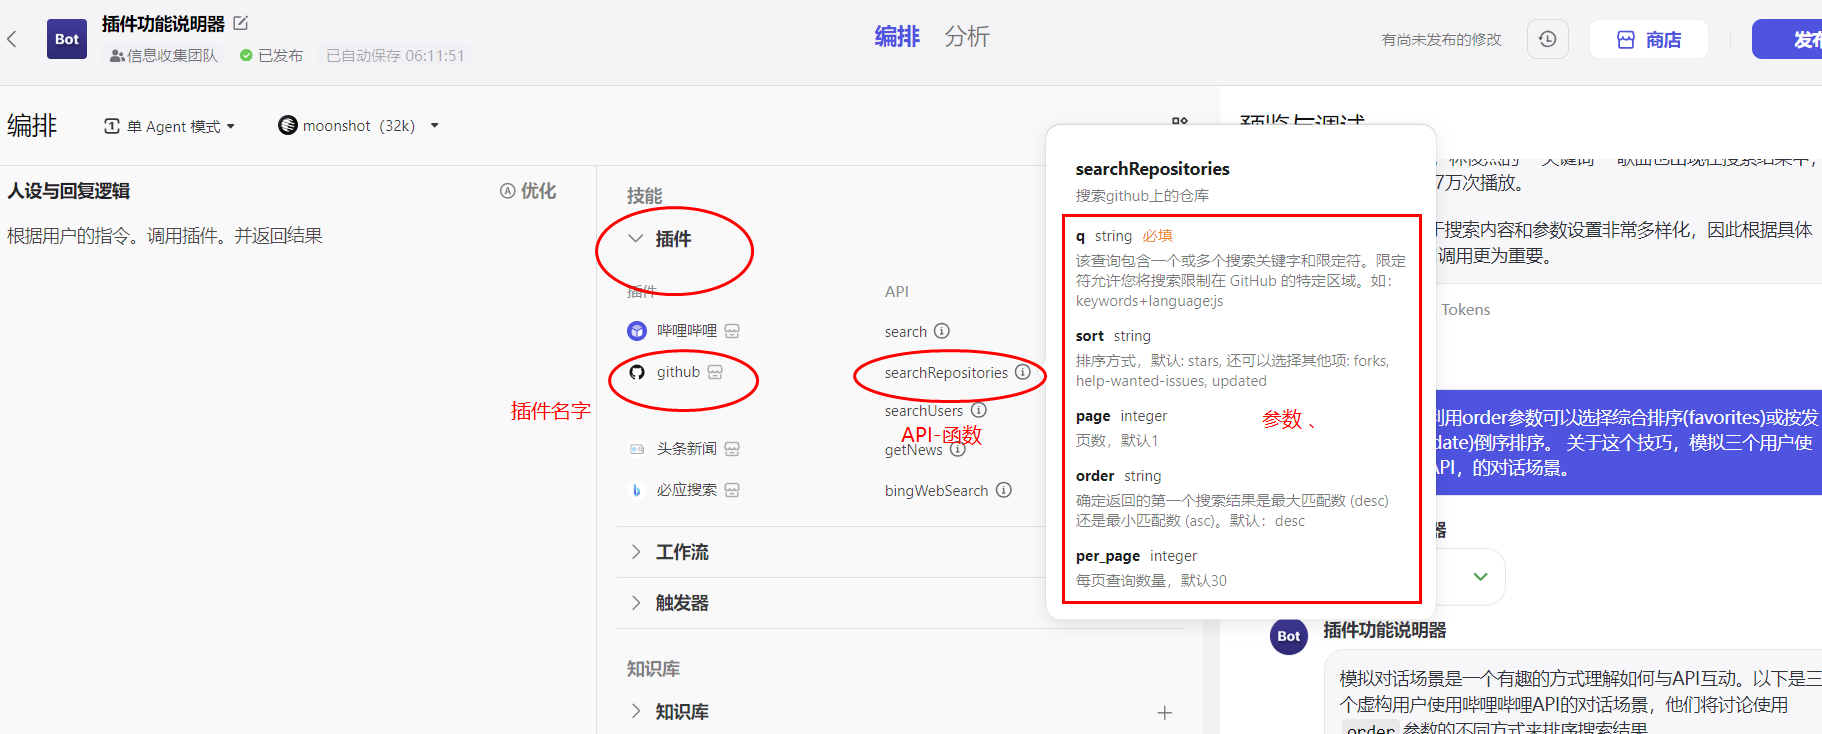Collapse the 插件 section chevron
Screen dimensions: 1822x734
click(x=635, y=238)
